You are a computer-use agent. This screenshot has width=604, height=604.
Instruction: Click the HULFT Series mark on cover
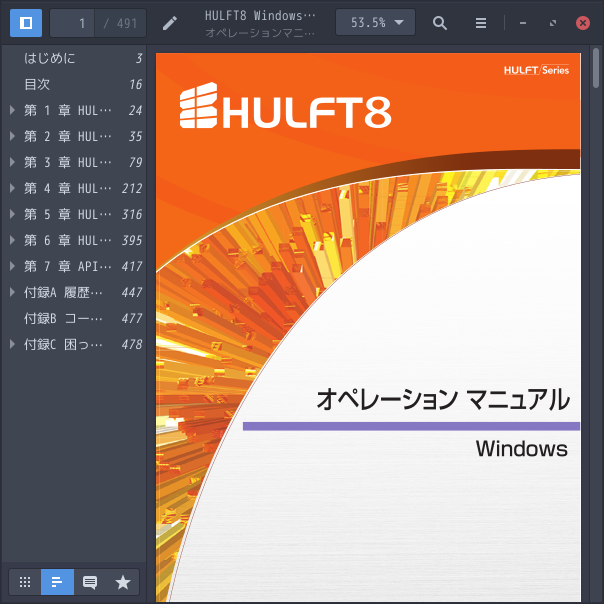point(536,70)
